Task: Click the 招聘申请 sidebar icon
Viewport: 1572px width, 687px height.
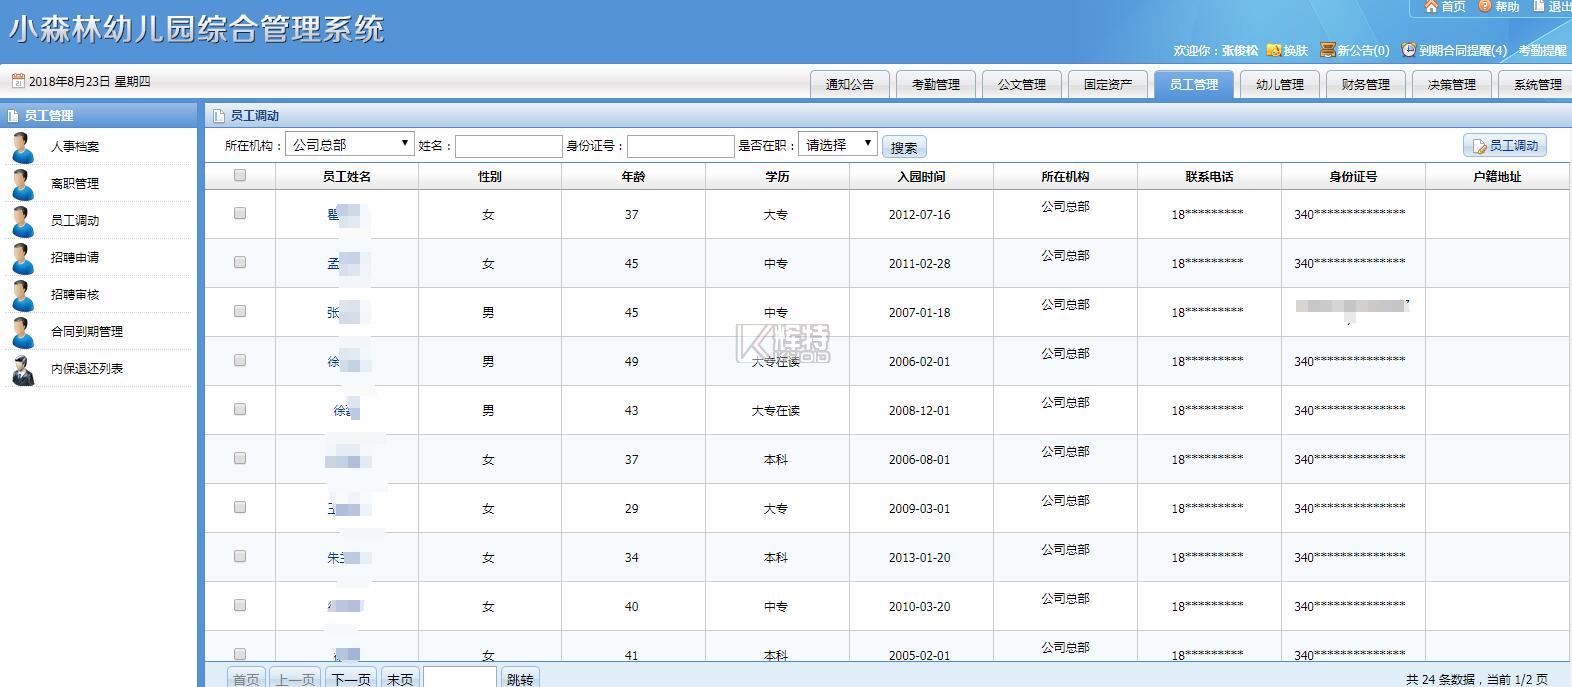Action: click(x=22, y=258)
